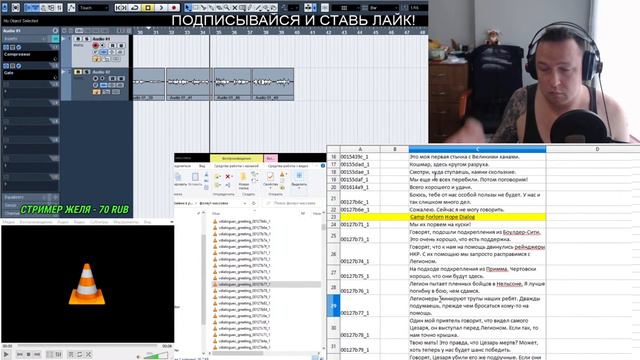The height and width of the screenshot is (360, 640).
Task: Mute the Audio 02 track
Action: 78,72
